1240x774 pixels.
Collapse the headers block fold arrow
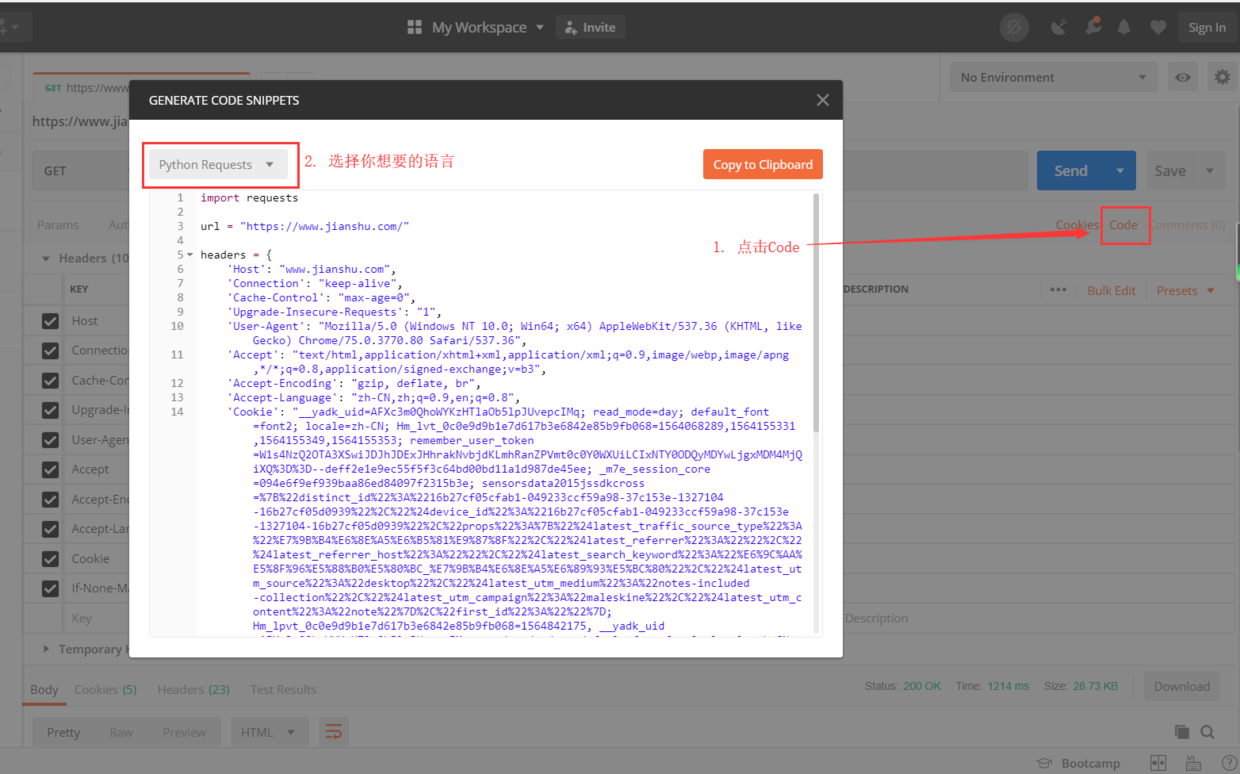(190, 255)
